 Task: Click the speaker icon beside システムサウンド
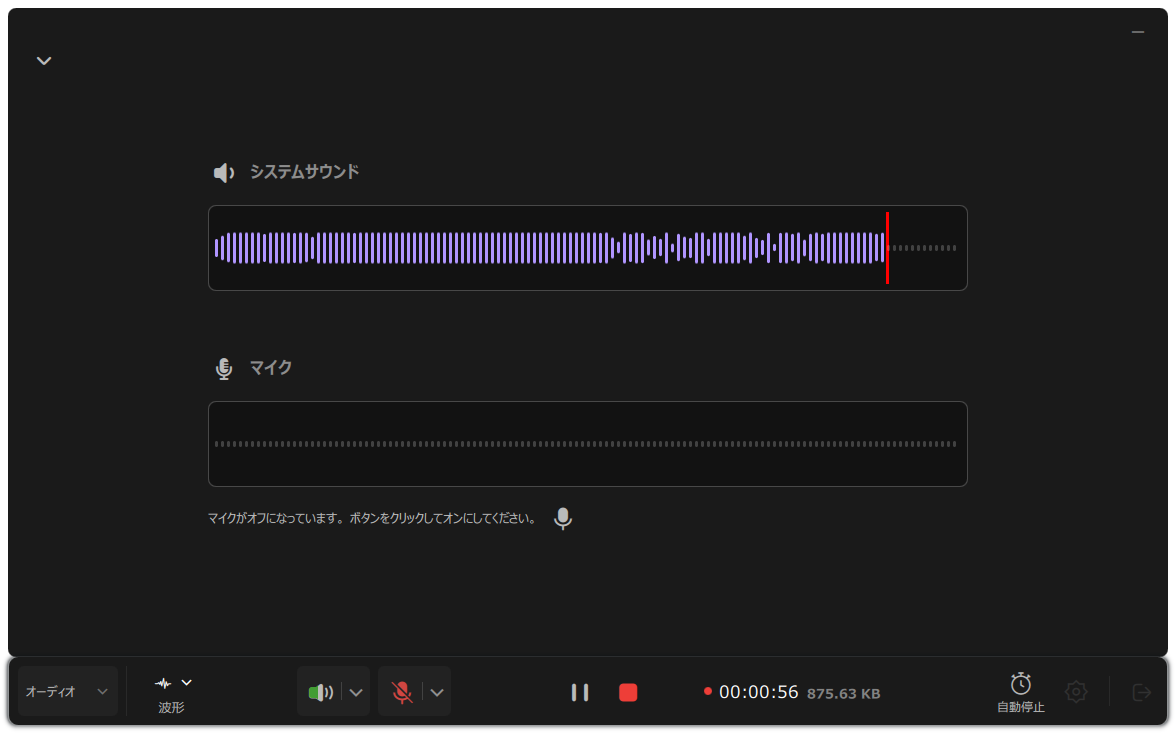224,173
